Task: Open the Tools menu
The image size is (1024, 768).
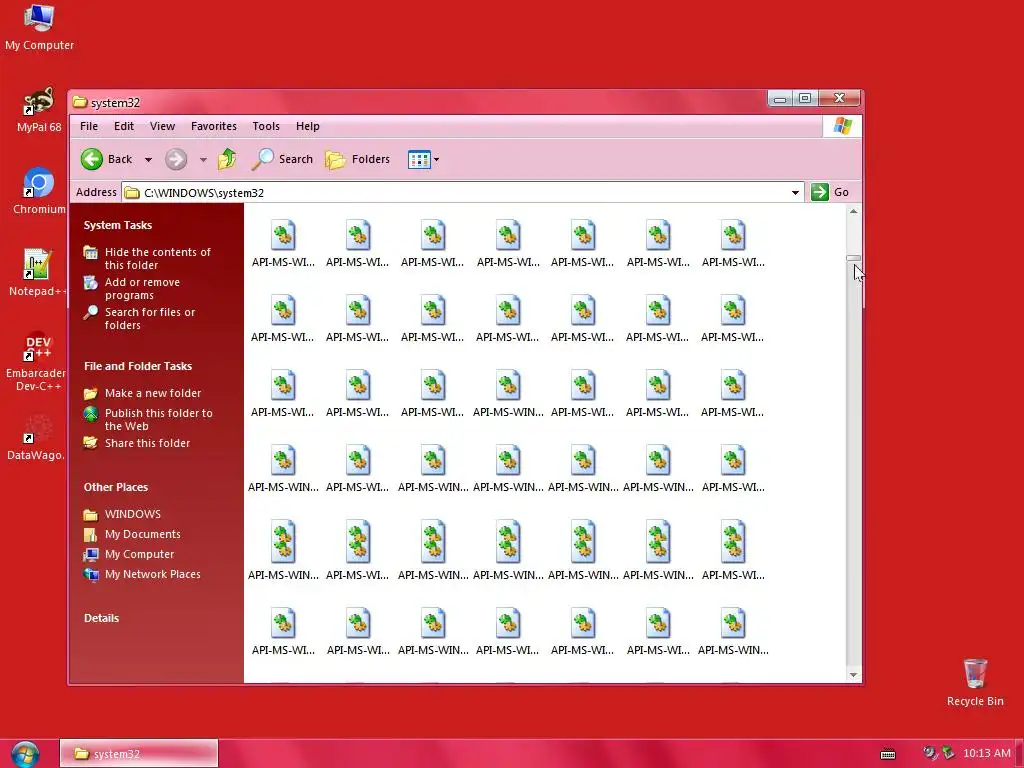Action: [266, 126]
